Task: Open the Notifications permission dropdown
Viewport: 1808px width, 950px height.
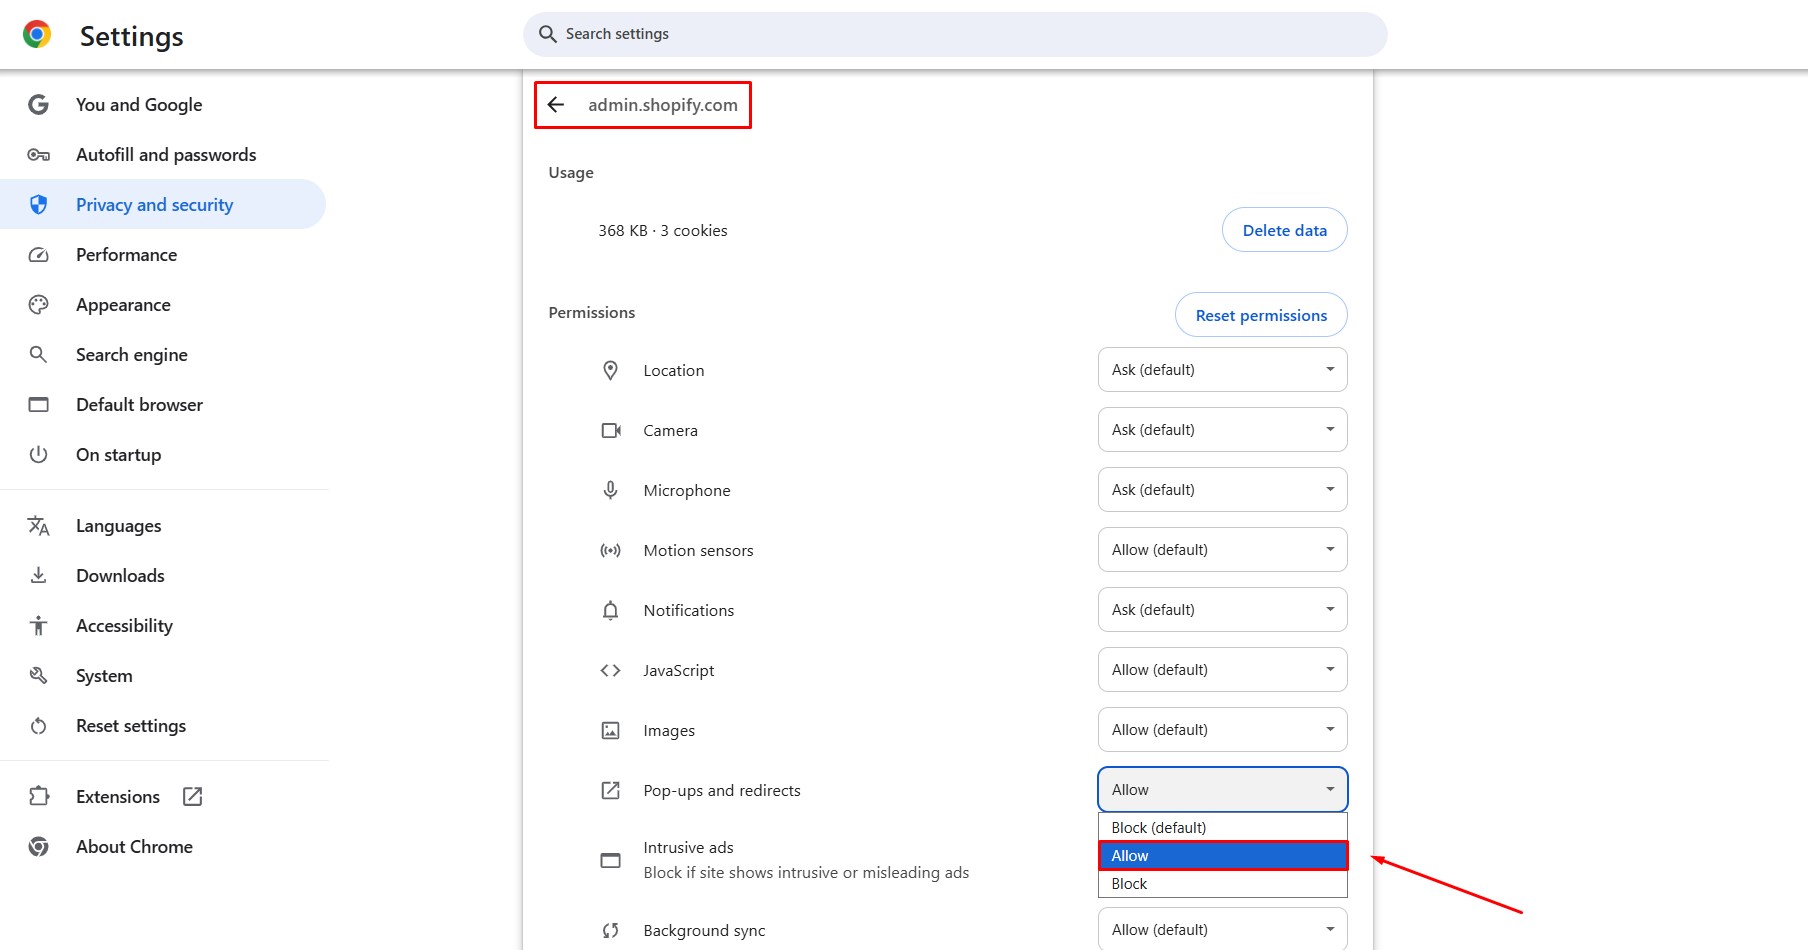Action: click(1222, 610)
